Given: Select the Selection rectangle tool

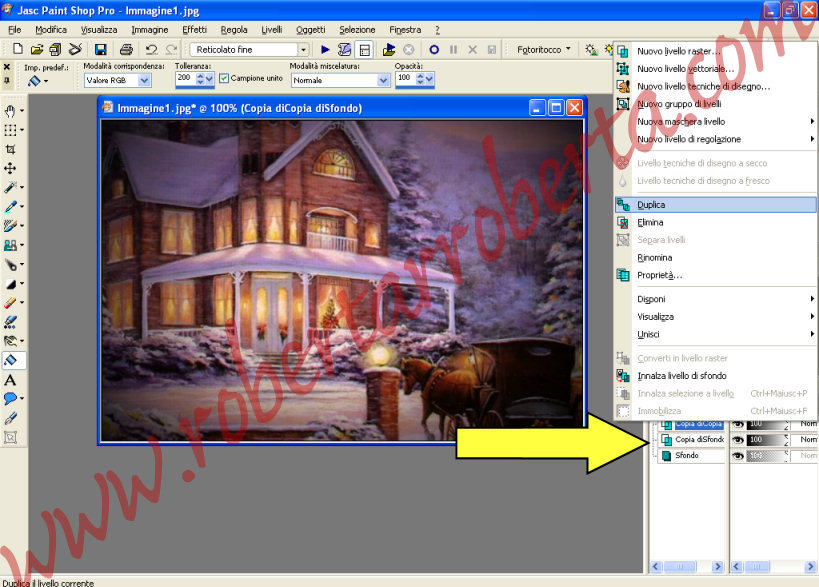Looking at the screenshot, I should tap(10, 130).
